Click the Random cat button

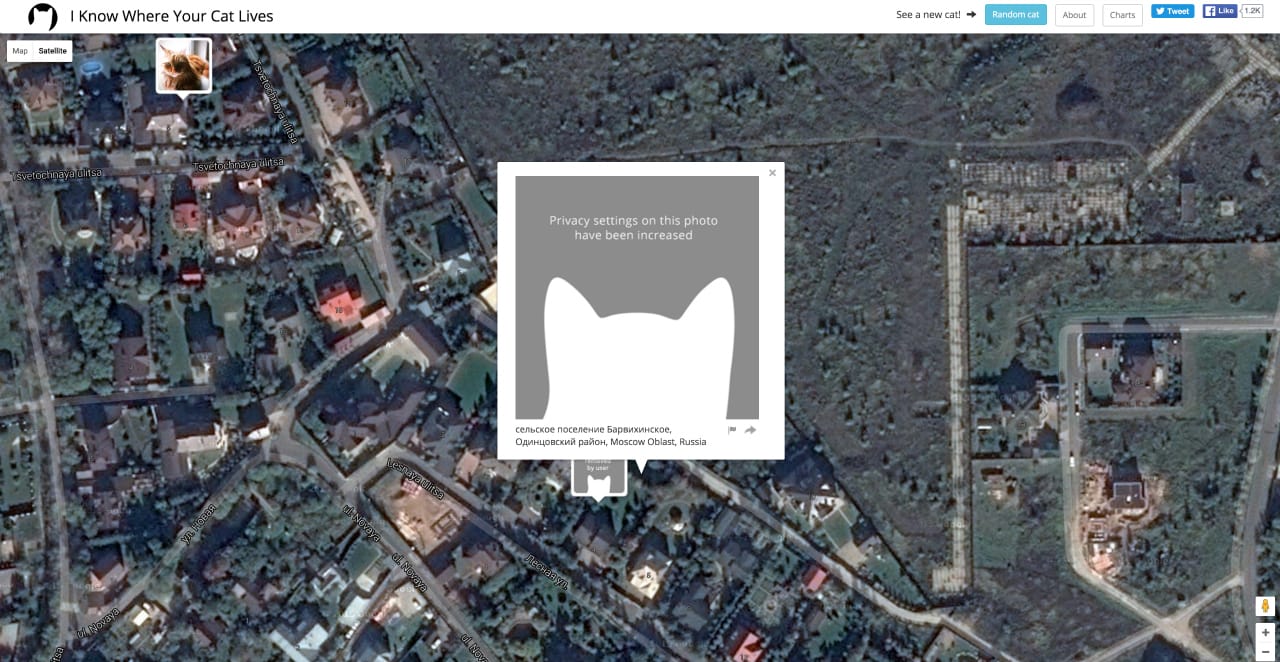(x=1015, y=14)
